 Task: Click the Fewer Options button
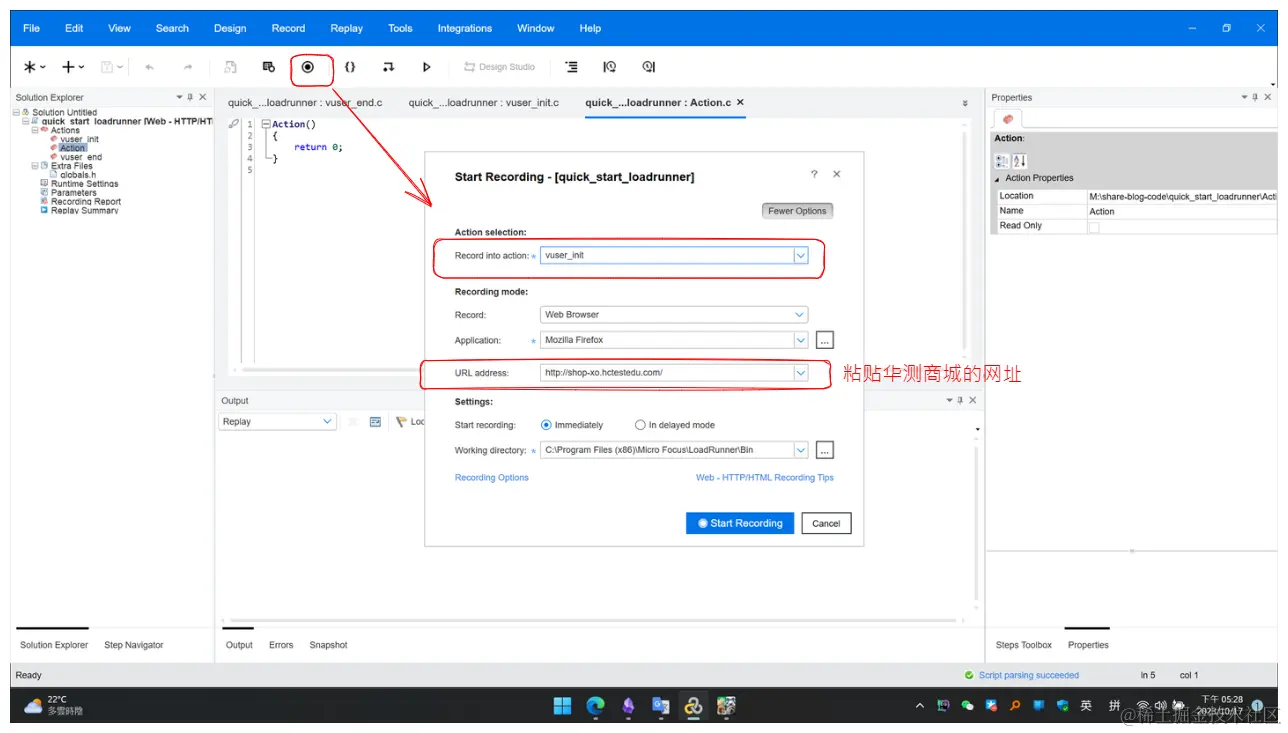(x=797, y=211)
